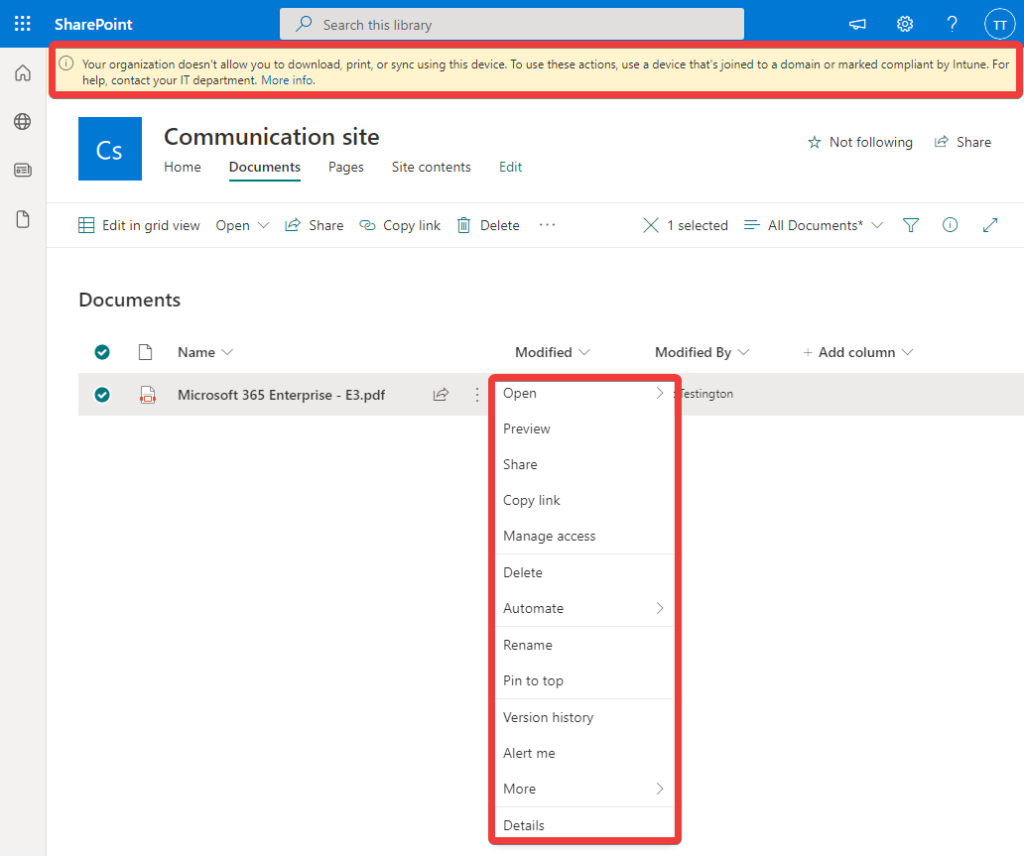This screenshot has width=1024, height=856.
Task: Choose Pin to top
Action: click(x=584, y=681)
